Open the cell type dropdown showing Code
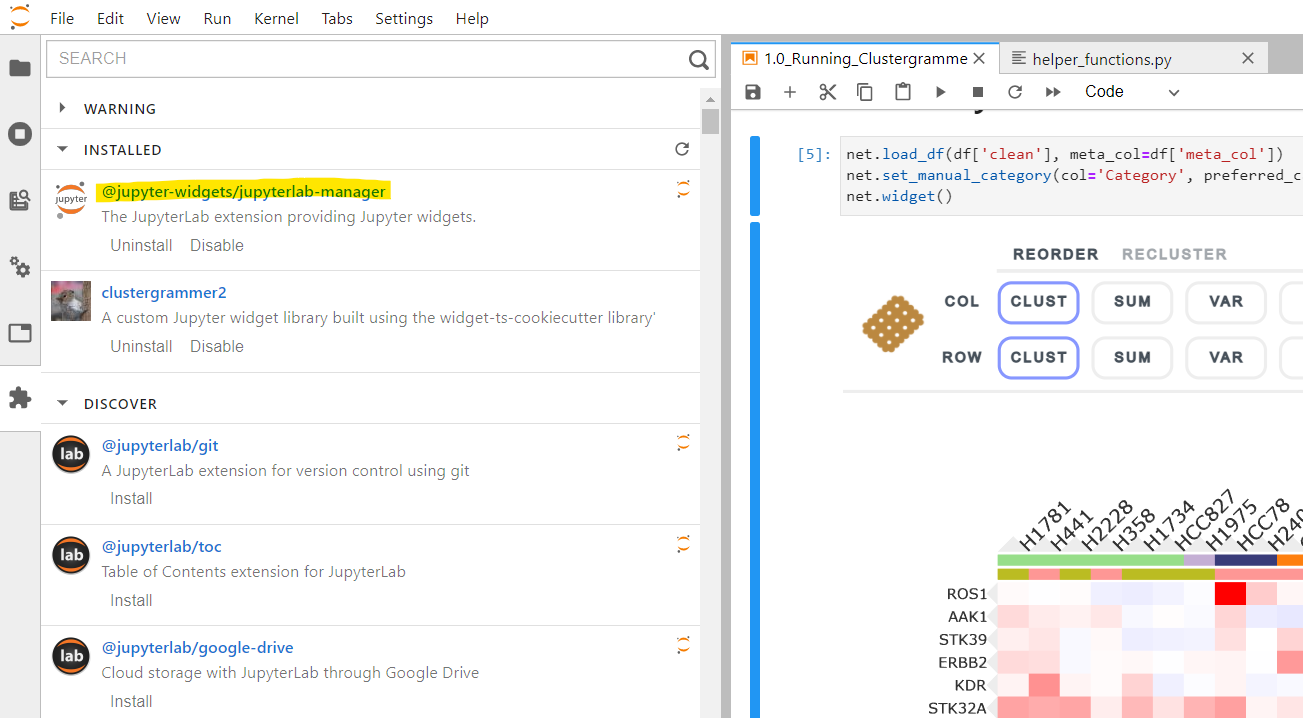This screenshot has height=718, width=1303. (1131, 91)
